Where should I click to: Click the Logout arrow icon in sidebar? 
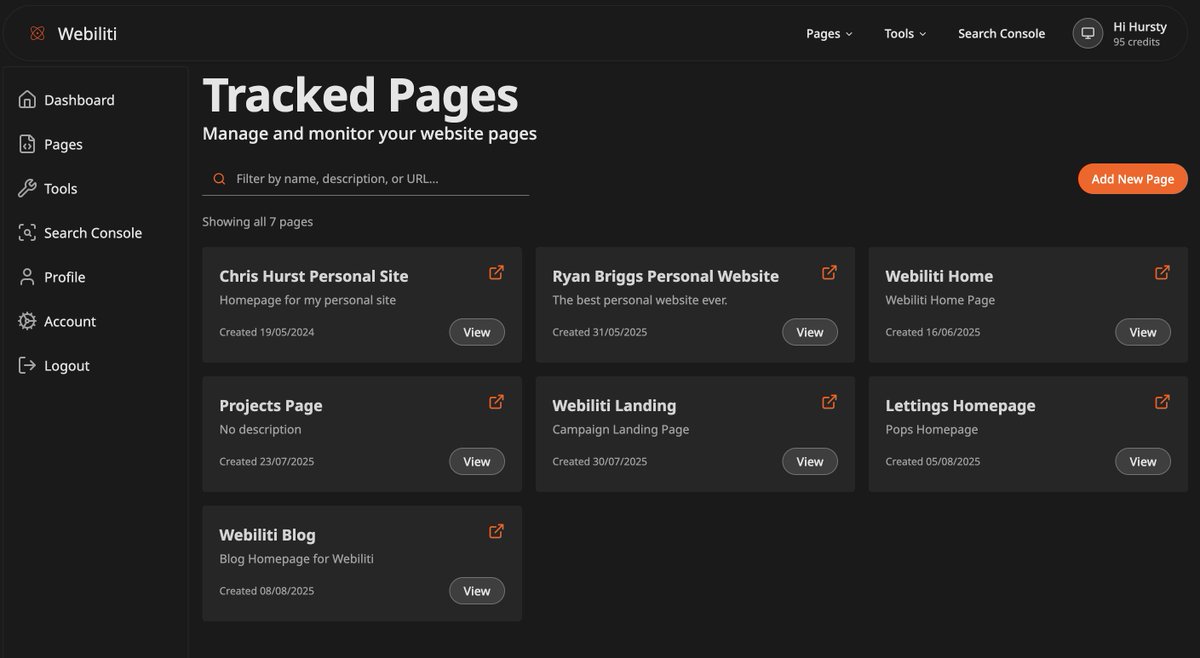[27, 366]
